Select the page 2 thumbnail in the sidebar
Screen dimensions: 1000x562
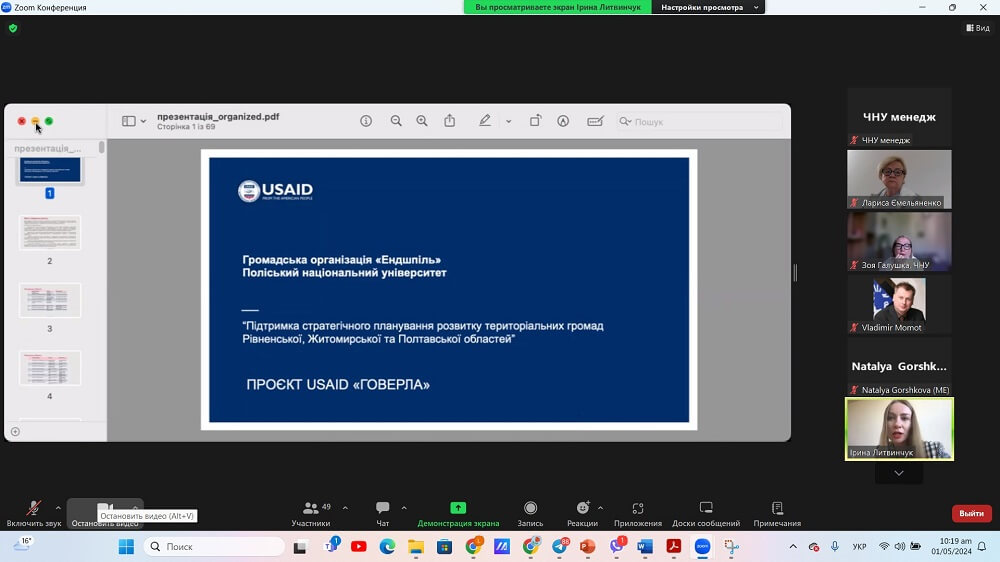tap(50, 234)
